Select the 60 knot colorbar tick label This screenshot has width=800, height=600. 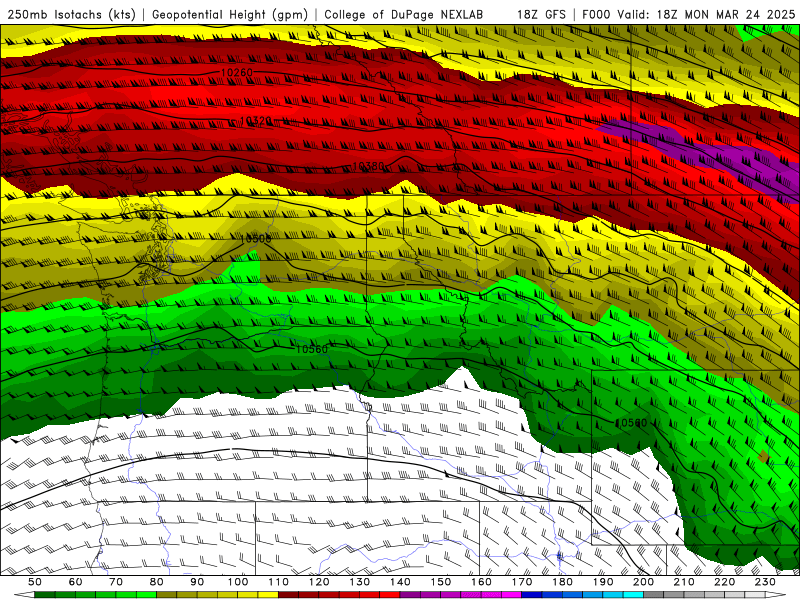(x=75, y=582)
